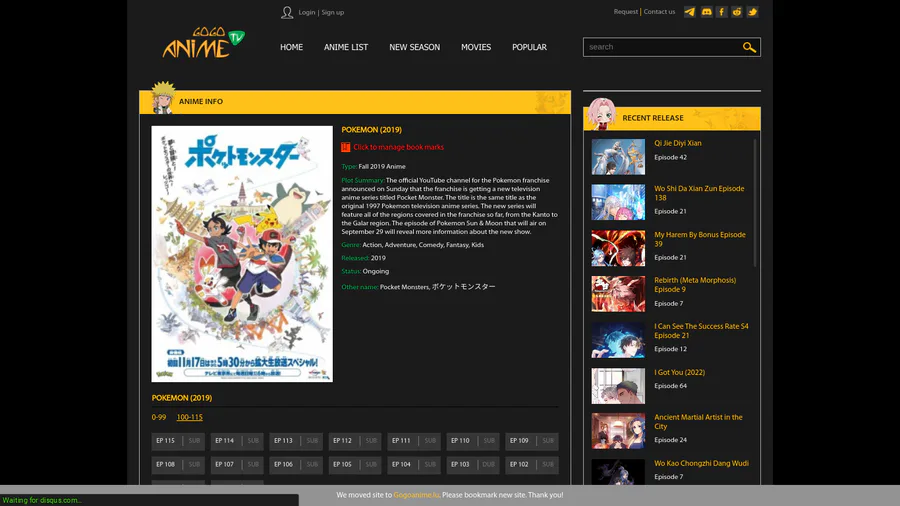Open the Telegram social icon

coord(689,11)
